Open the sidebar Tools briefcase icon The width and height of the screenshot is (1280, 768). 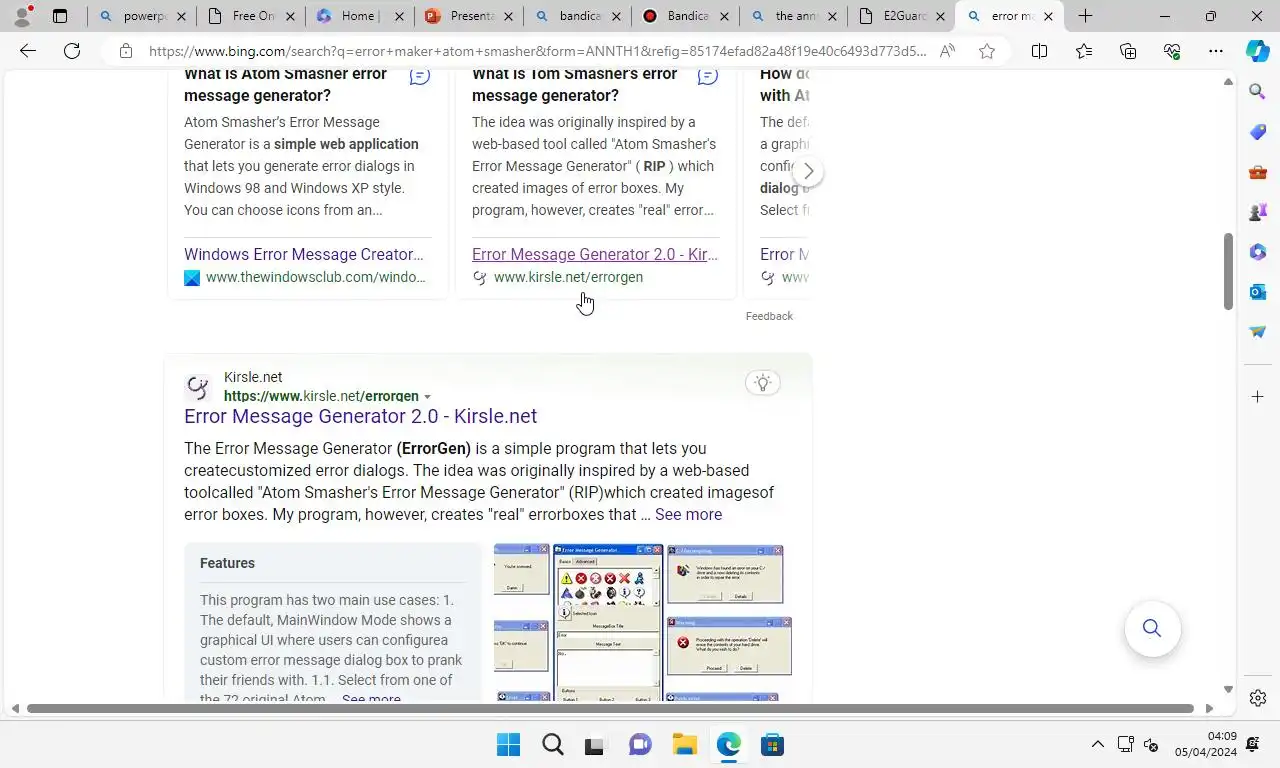1258,172
